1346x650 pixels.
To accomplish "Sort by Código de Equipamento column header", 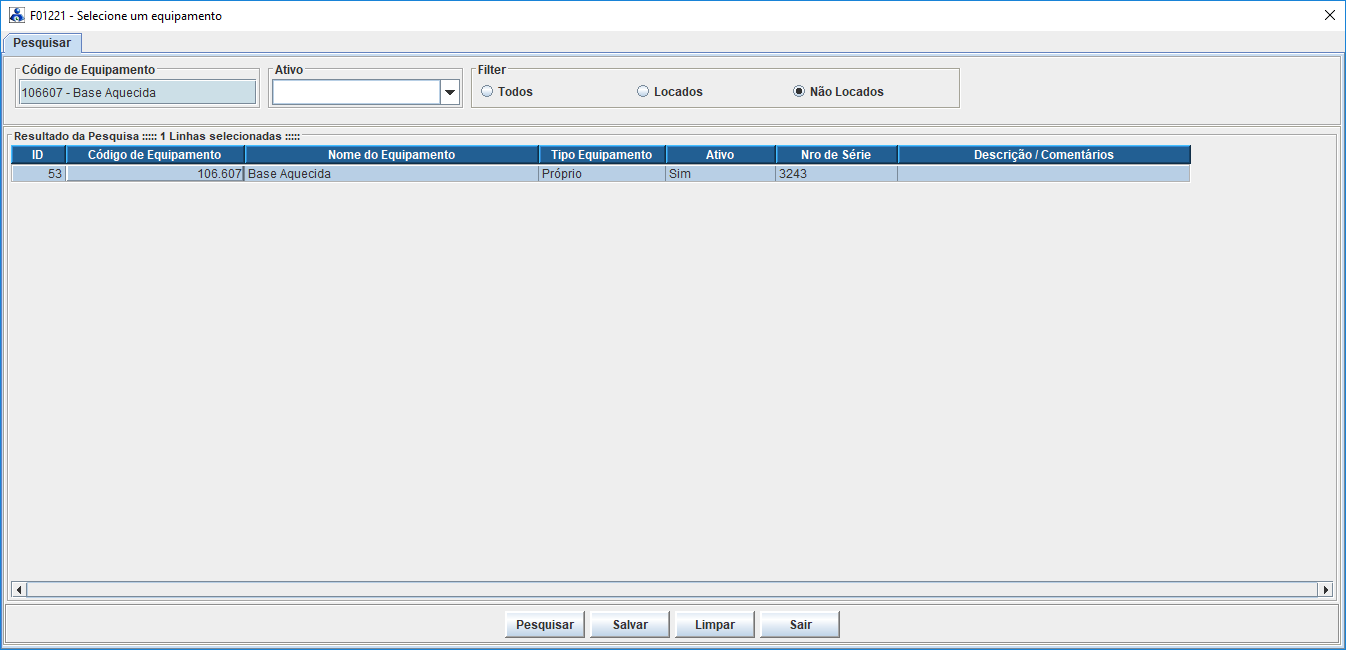I will tap(155, 155).
